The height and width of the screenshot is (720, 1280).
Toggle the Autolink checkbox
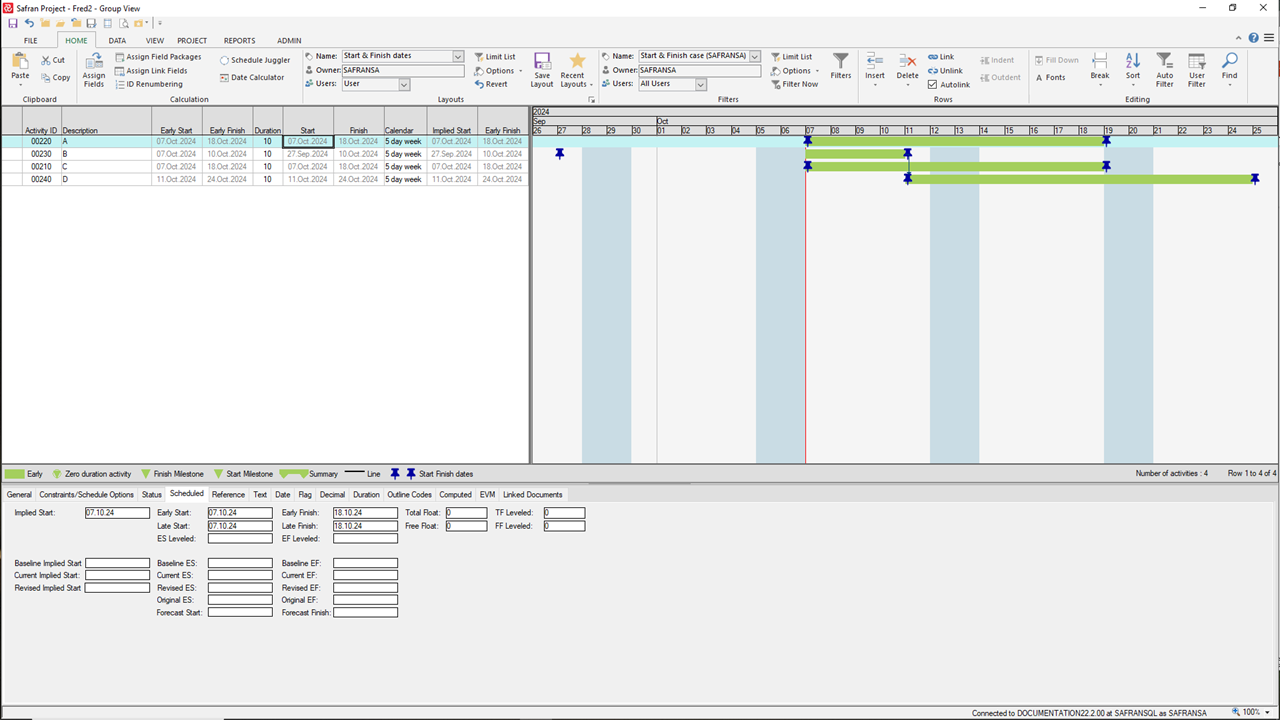tap(933, 85)
